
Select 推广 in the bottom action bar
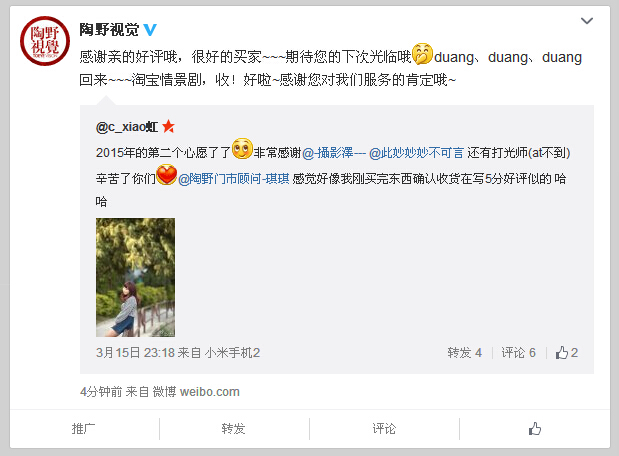[x=84, y=429]
